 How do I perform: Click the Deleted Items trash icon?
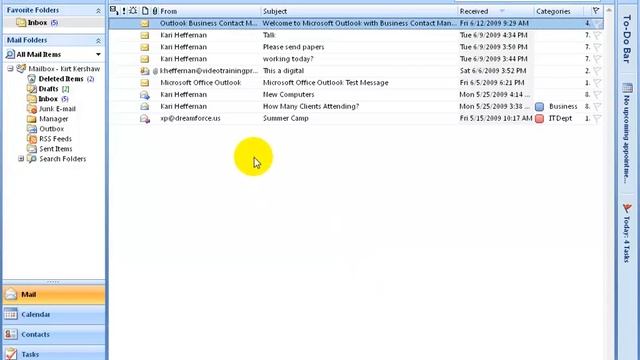31,79
